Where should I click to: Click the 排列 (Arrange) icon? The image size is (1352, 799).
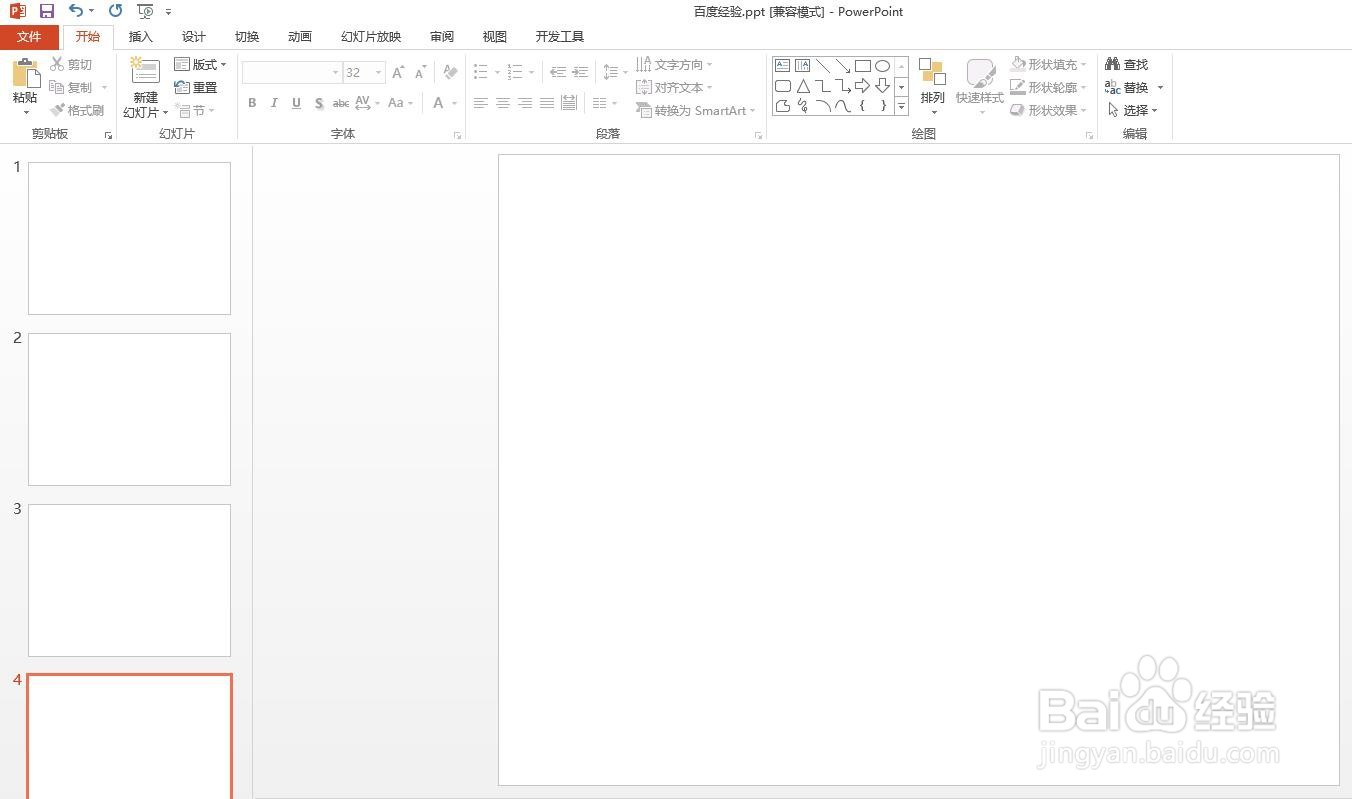(932, 73)
